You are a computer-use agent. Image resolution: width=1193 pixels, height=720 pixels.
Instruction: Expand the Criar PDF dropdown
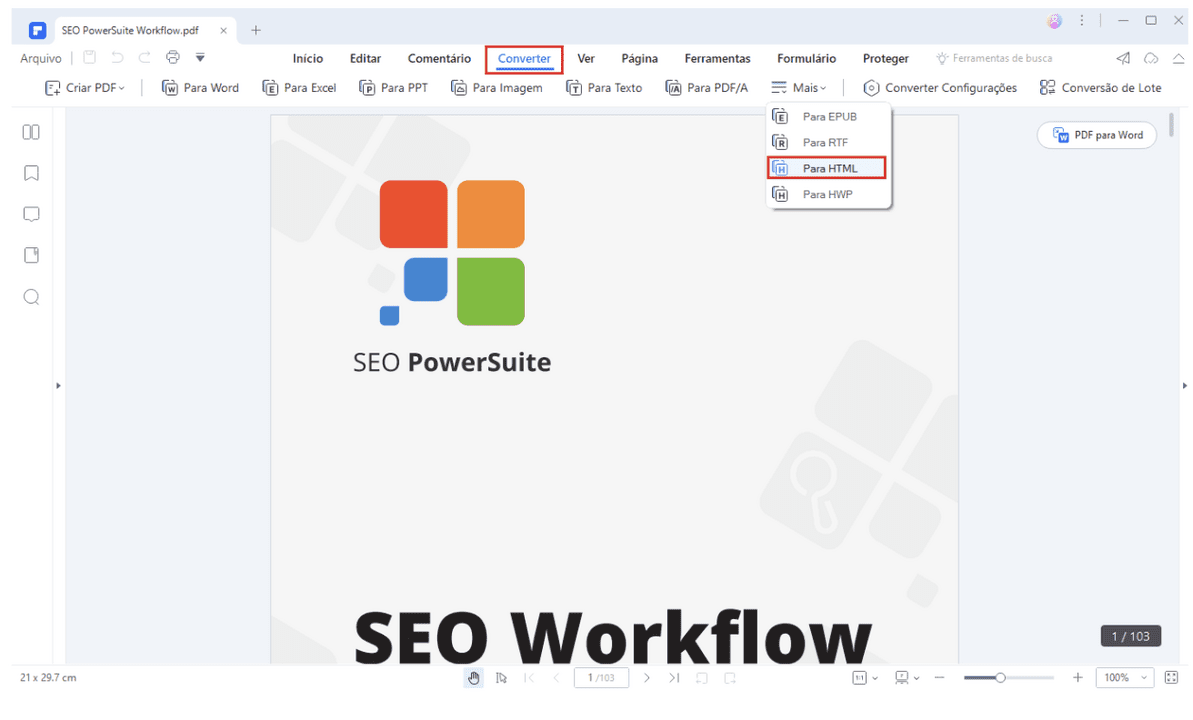click(x=85, y=88)
